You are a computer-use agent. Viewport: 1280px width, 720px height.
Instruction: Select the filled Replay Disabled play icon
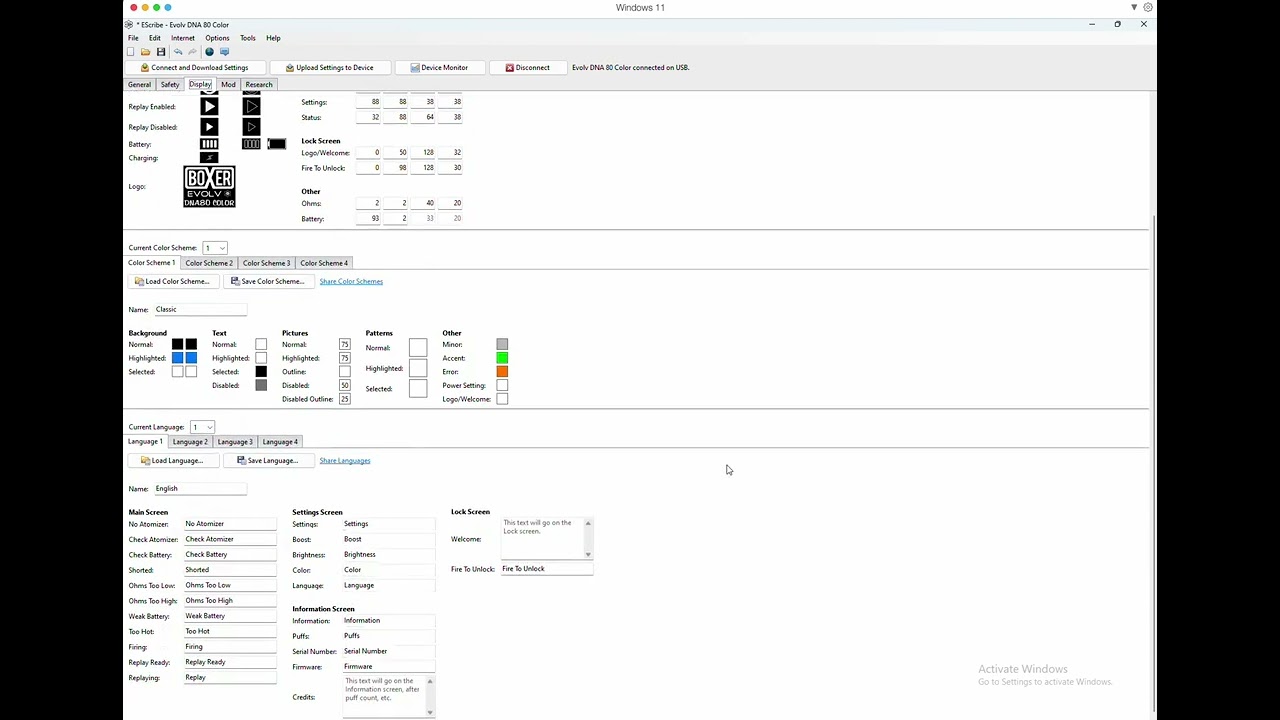click(x=209, y=127)
